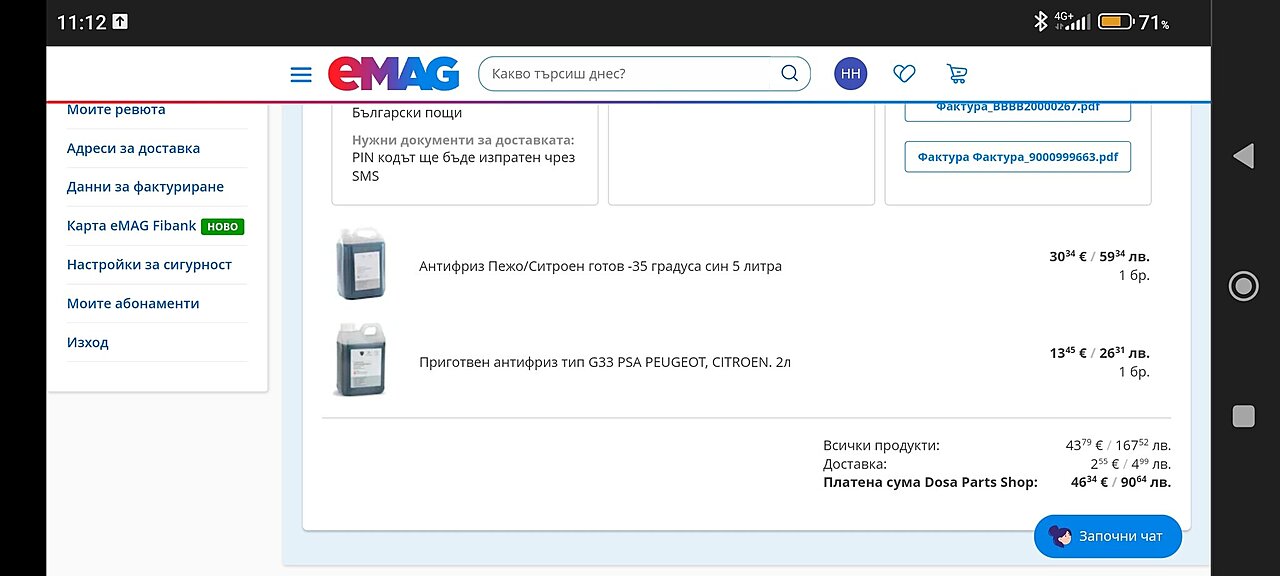
Task: Click the search magnifier icon
Action: (789, 73)
